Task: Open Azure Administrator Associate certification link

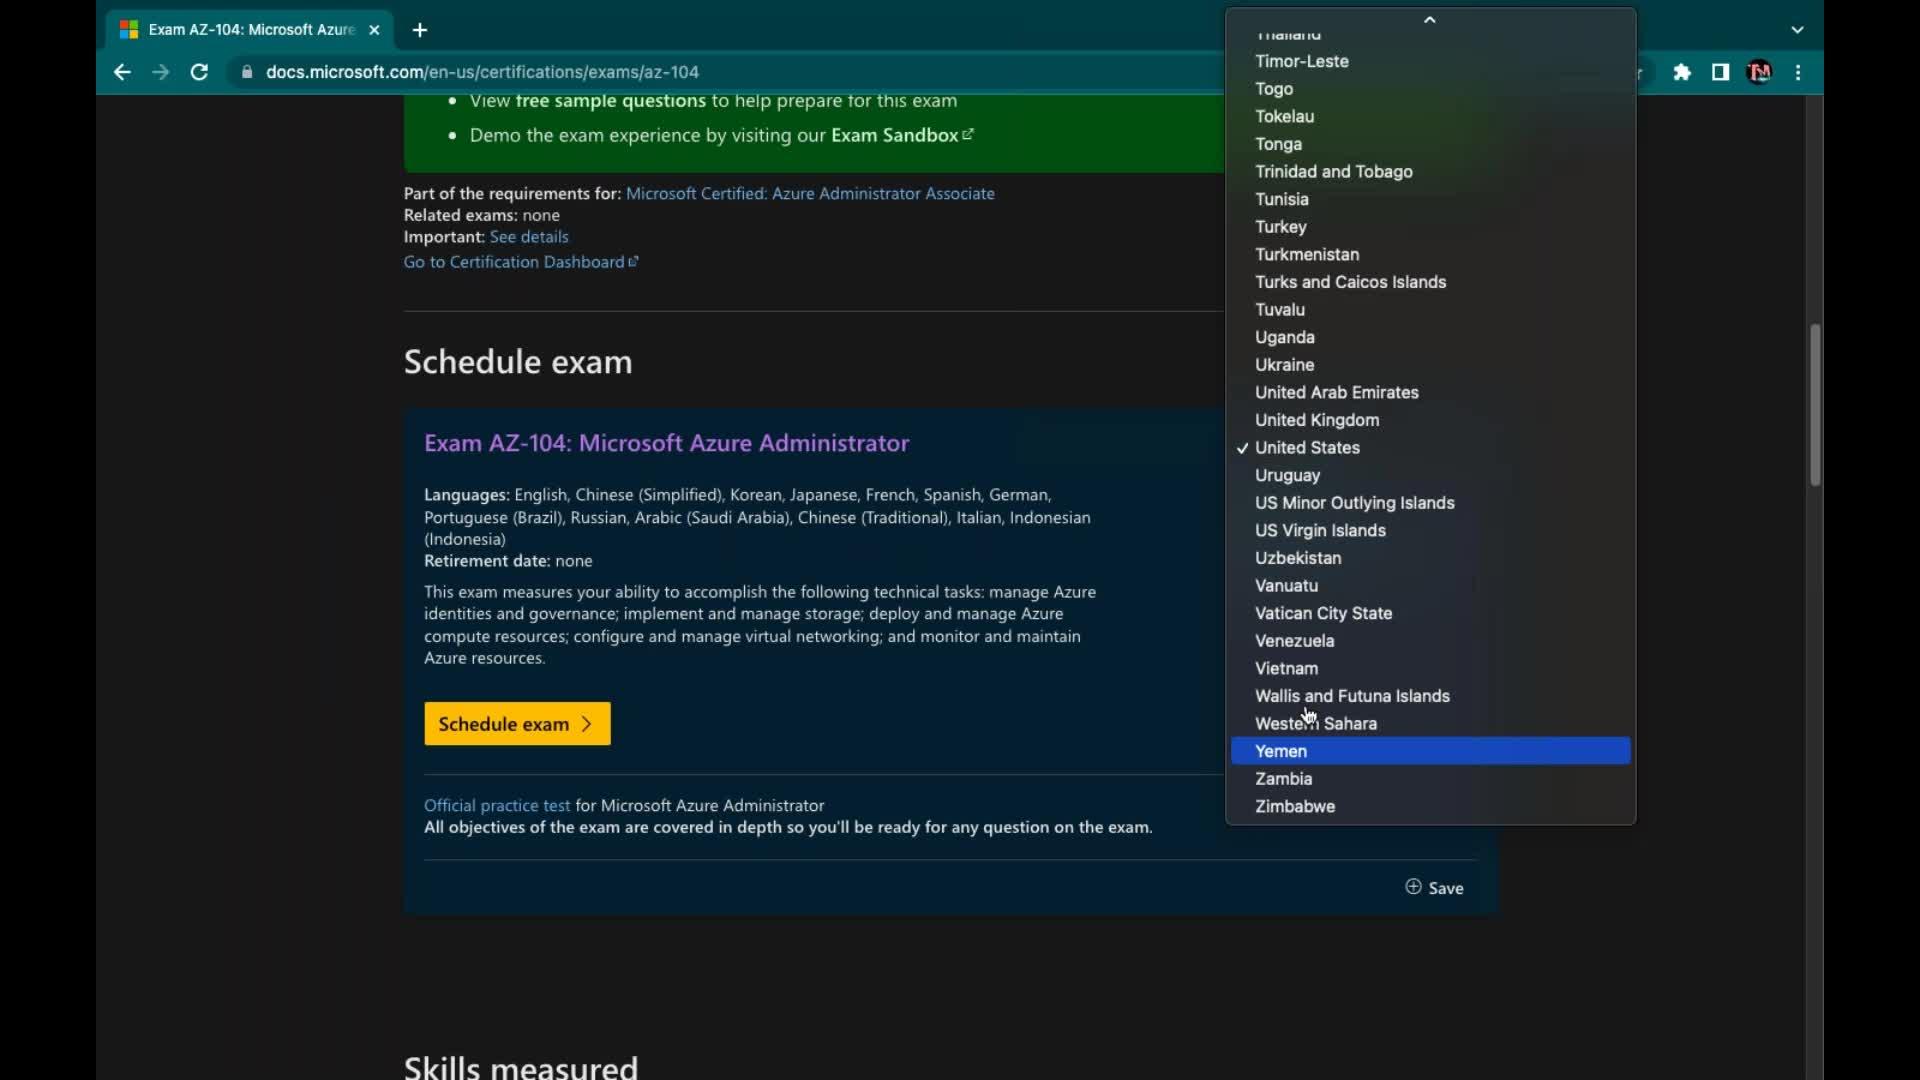Action: 810,193
